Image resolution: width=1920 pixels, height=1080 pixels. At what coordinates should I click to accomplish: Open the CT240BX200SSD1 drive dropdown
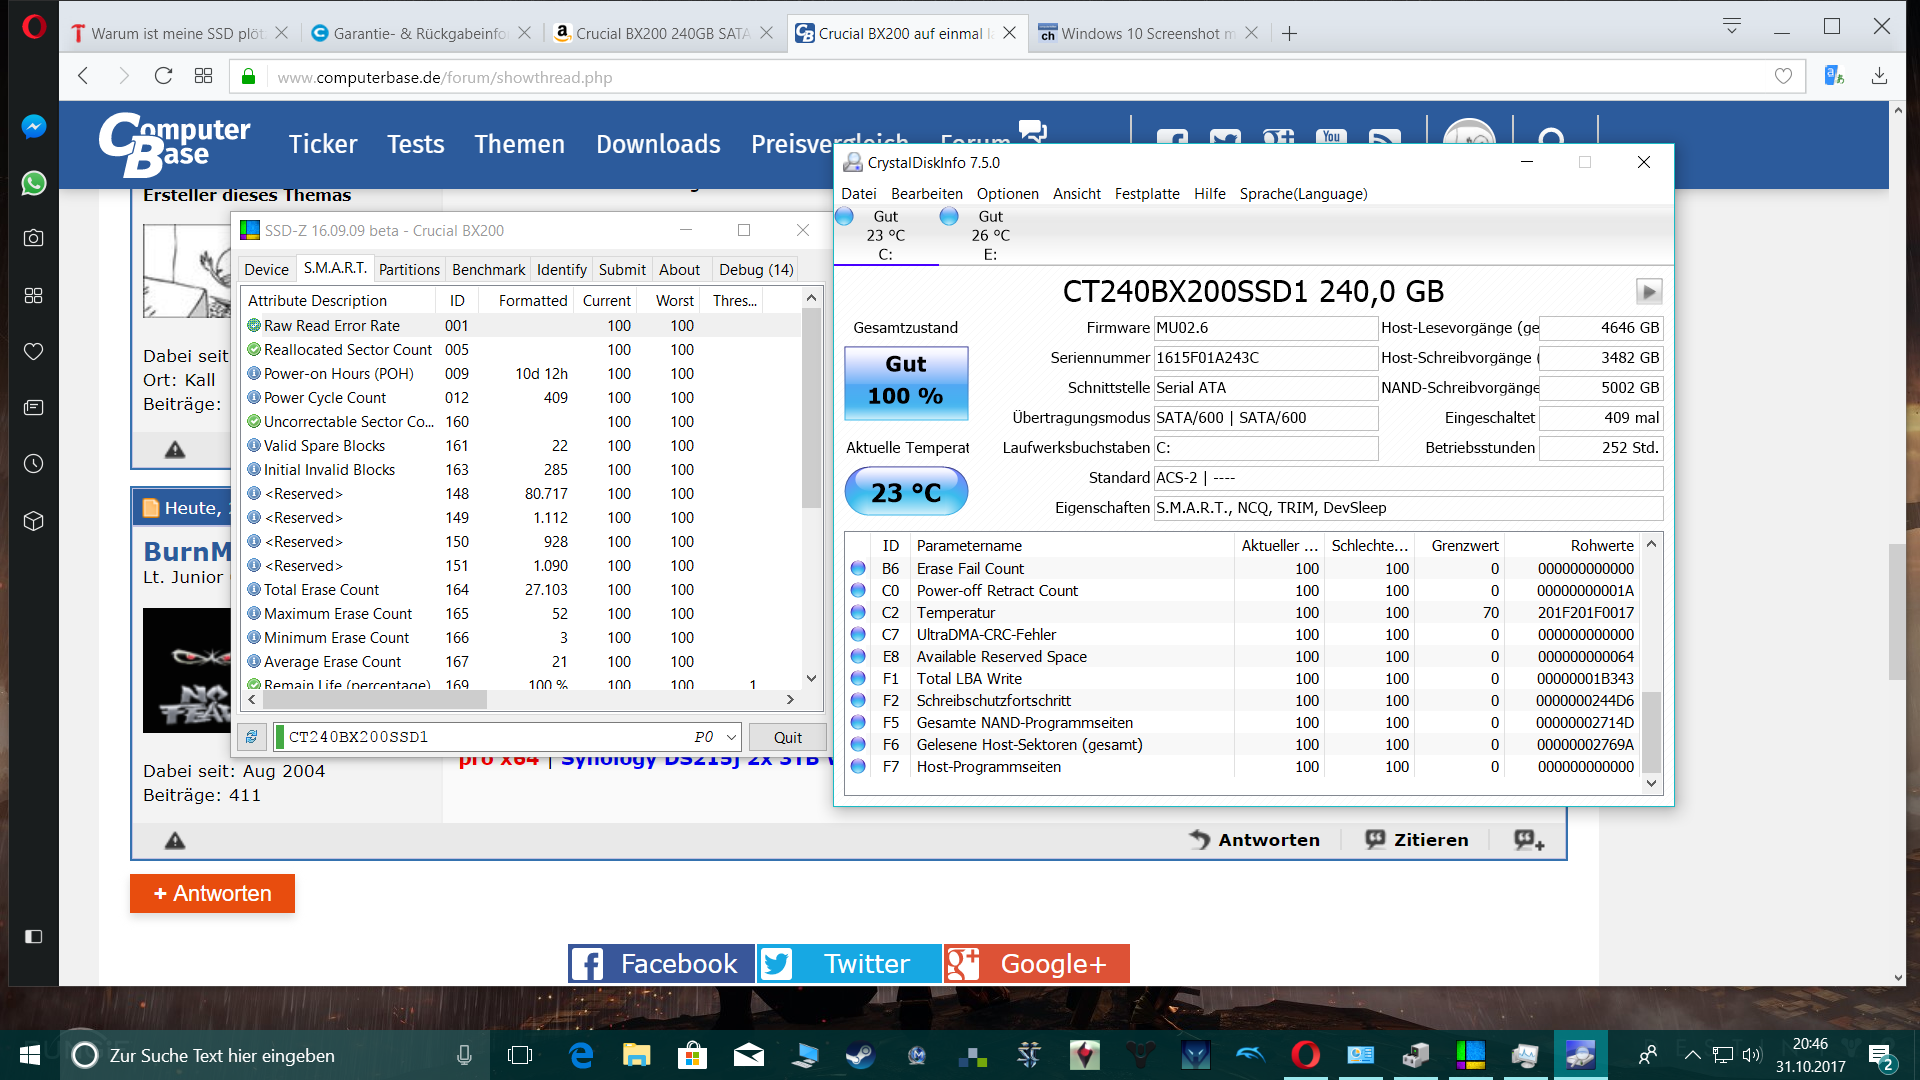[731, 737]
